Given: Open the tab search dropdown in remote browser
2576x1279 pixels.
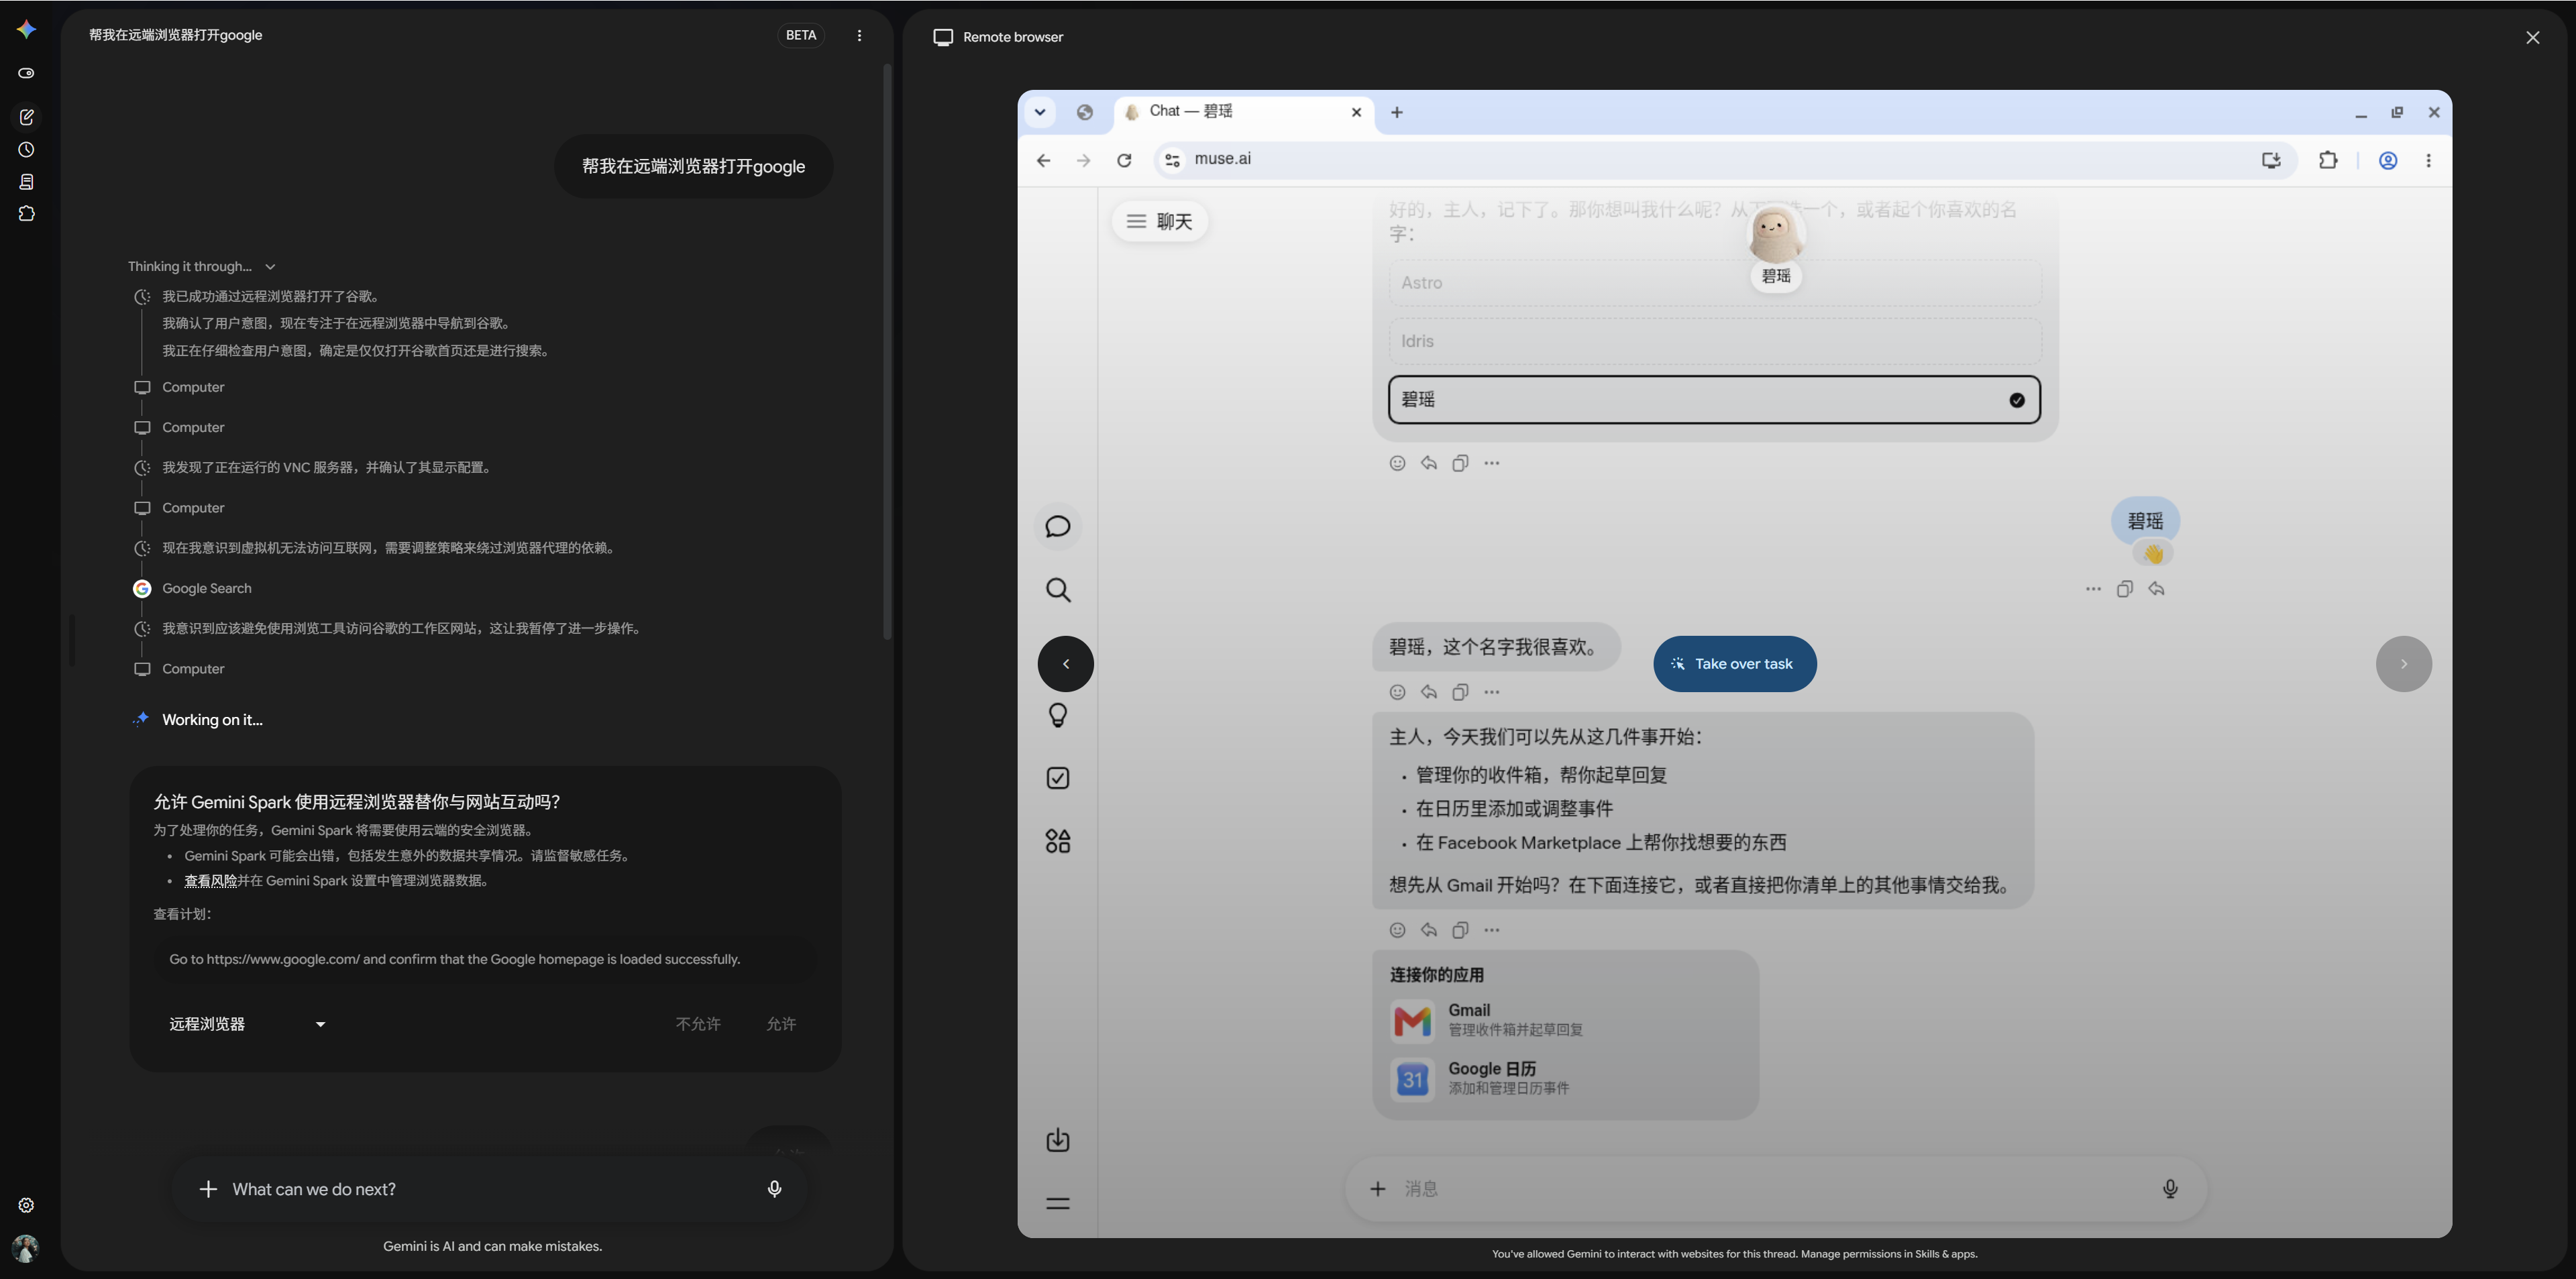Looking at the screenshot, I should [1040, 112].
